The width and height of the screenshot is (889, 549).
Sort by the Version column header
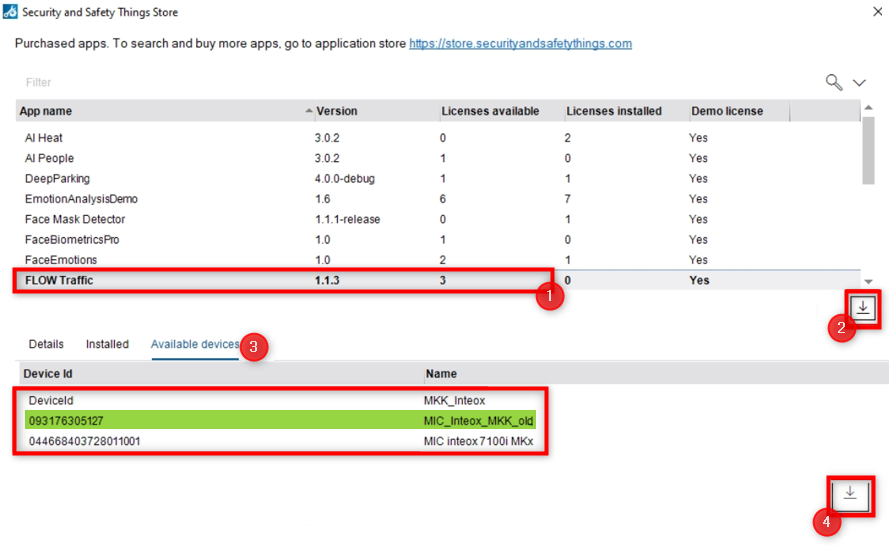[336, 111]
